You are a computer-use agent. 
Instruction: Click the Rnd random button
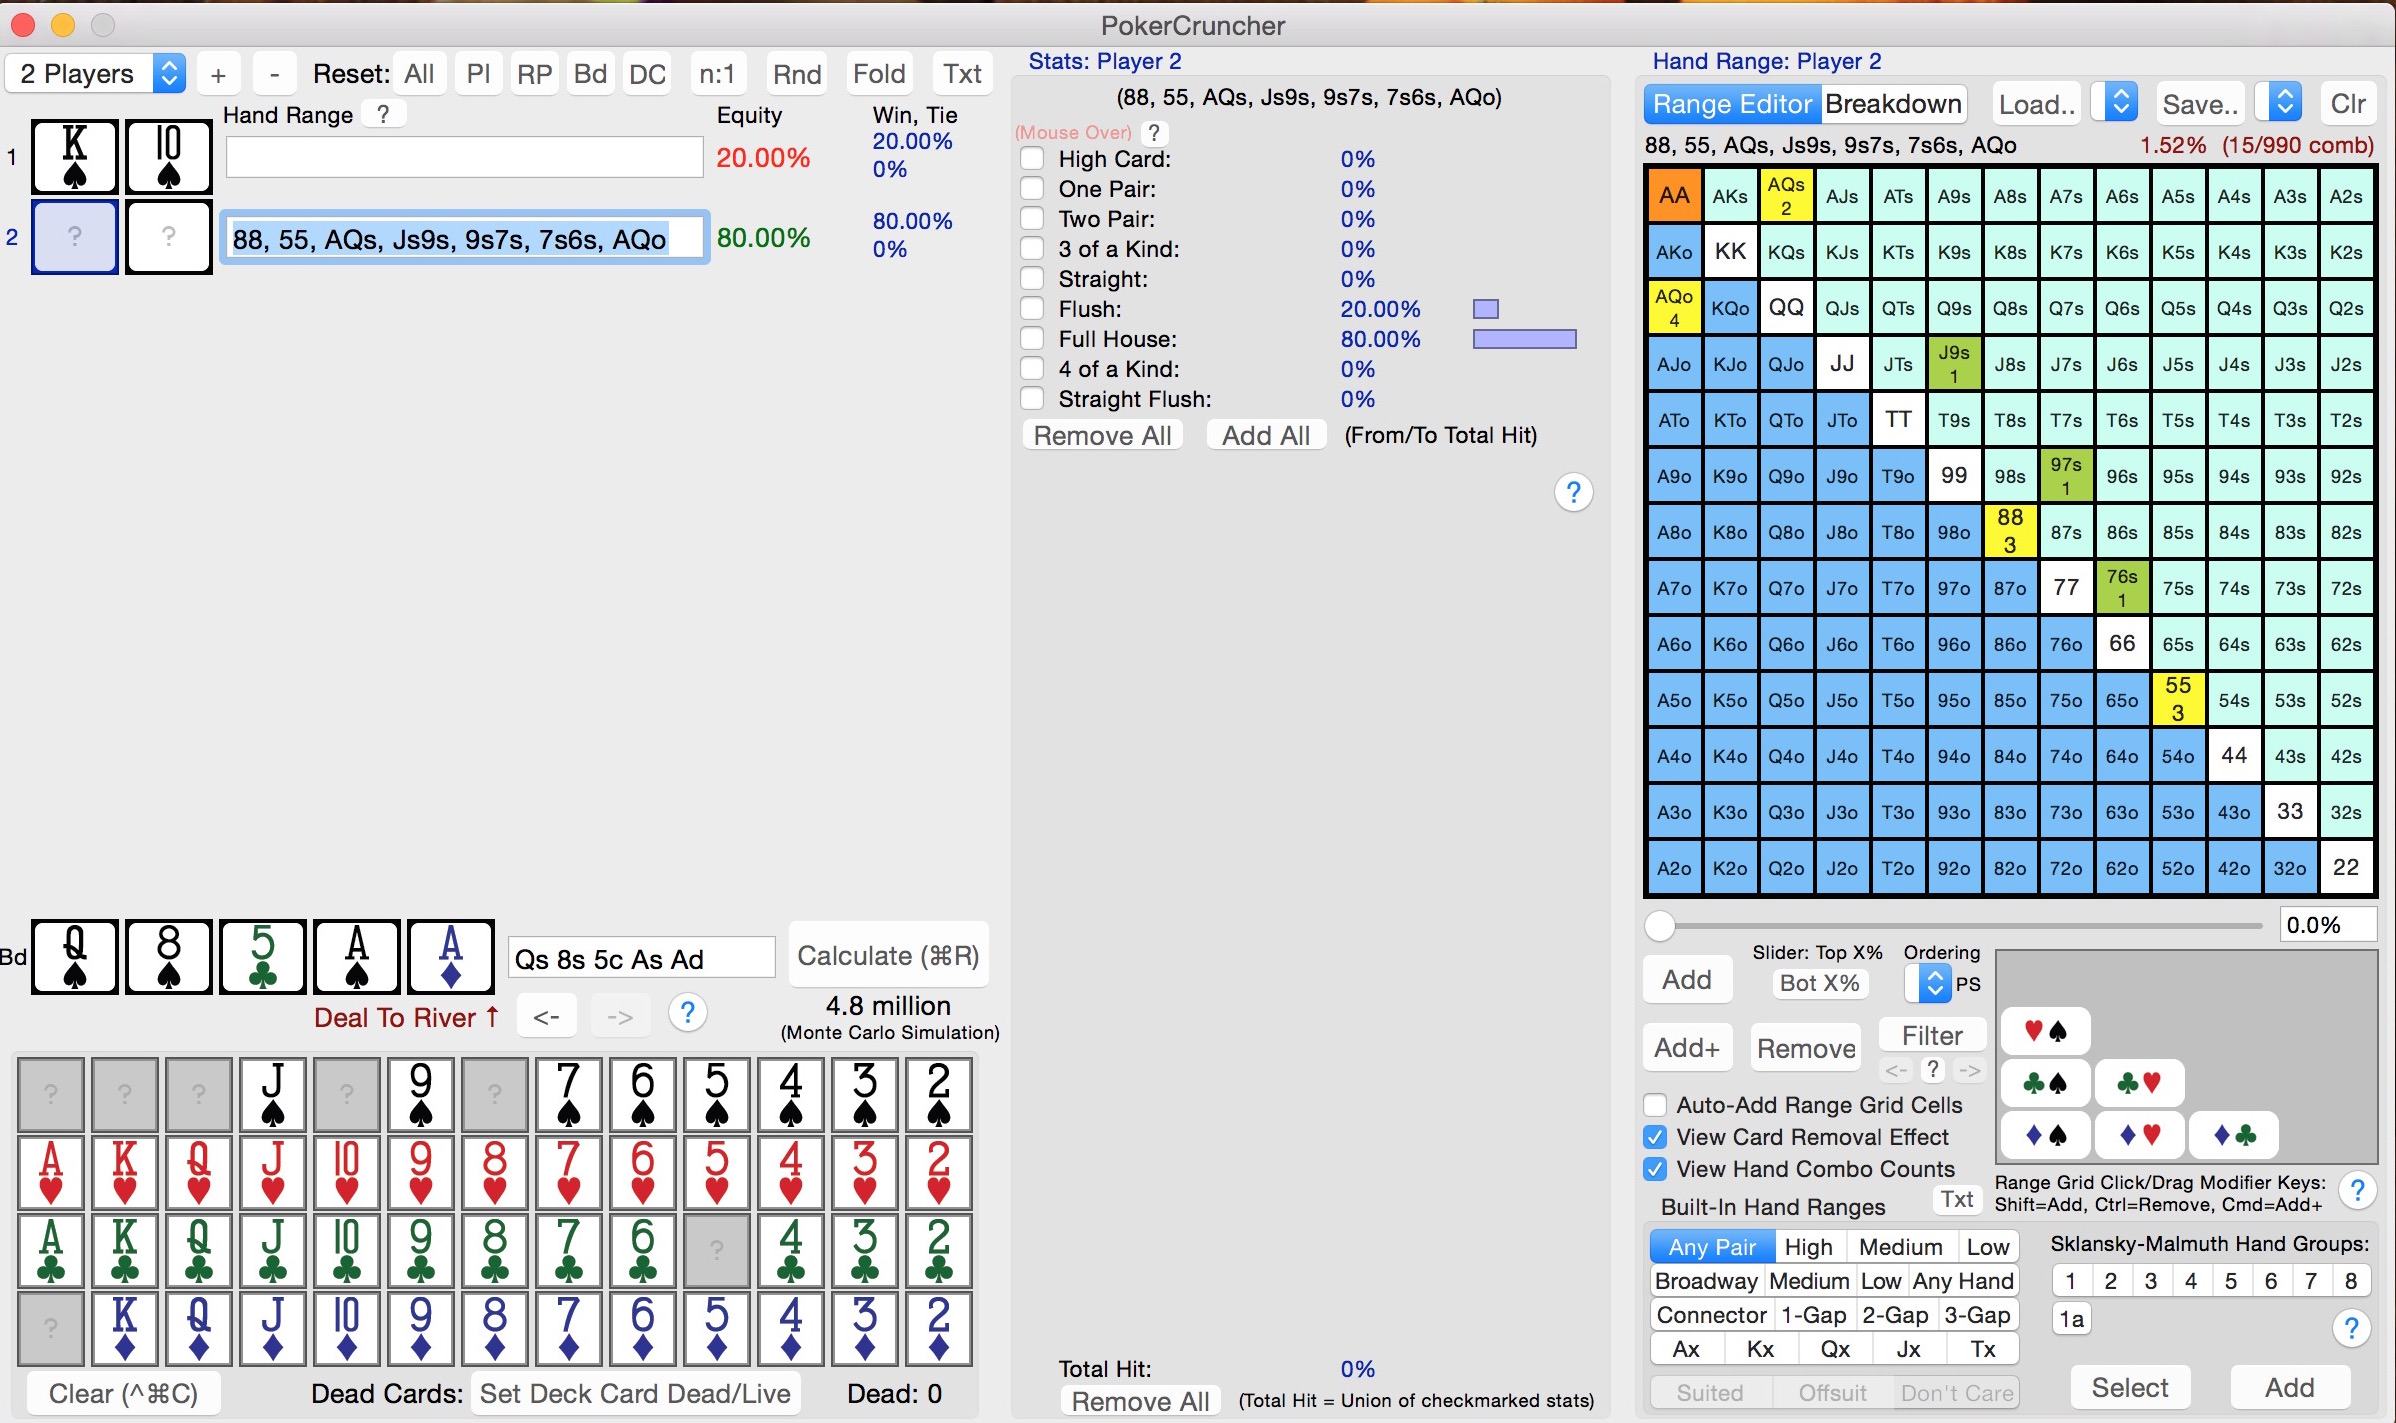click(797, 74)
